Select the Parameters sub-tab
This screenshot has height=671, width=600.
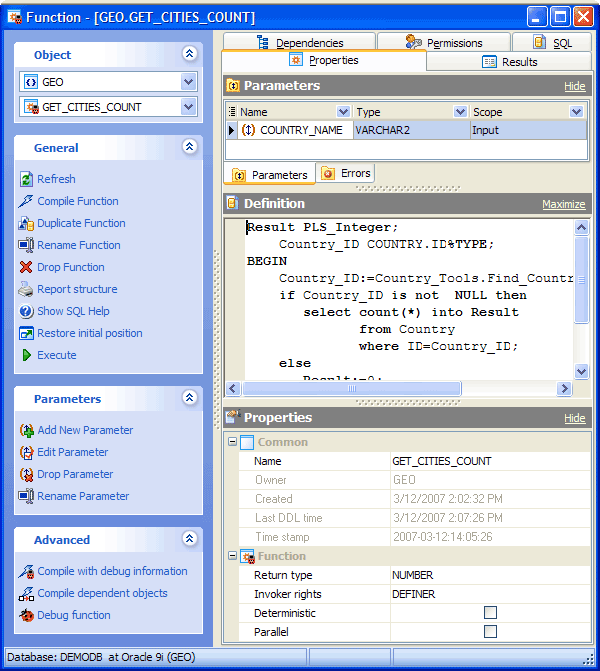(270, 175)
